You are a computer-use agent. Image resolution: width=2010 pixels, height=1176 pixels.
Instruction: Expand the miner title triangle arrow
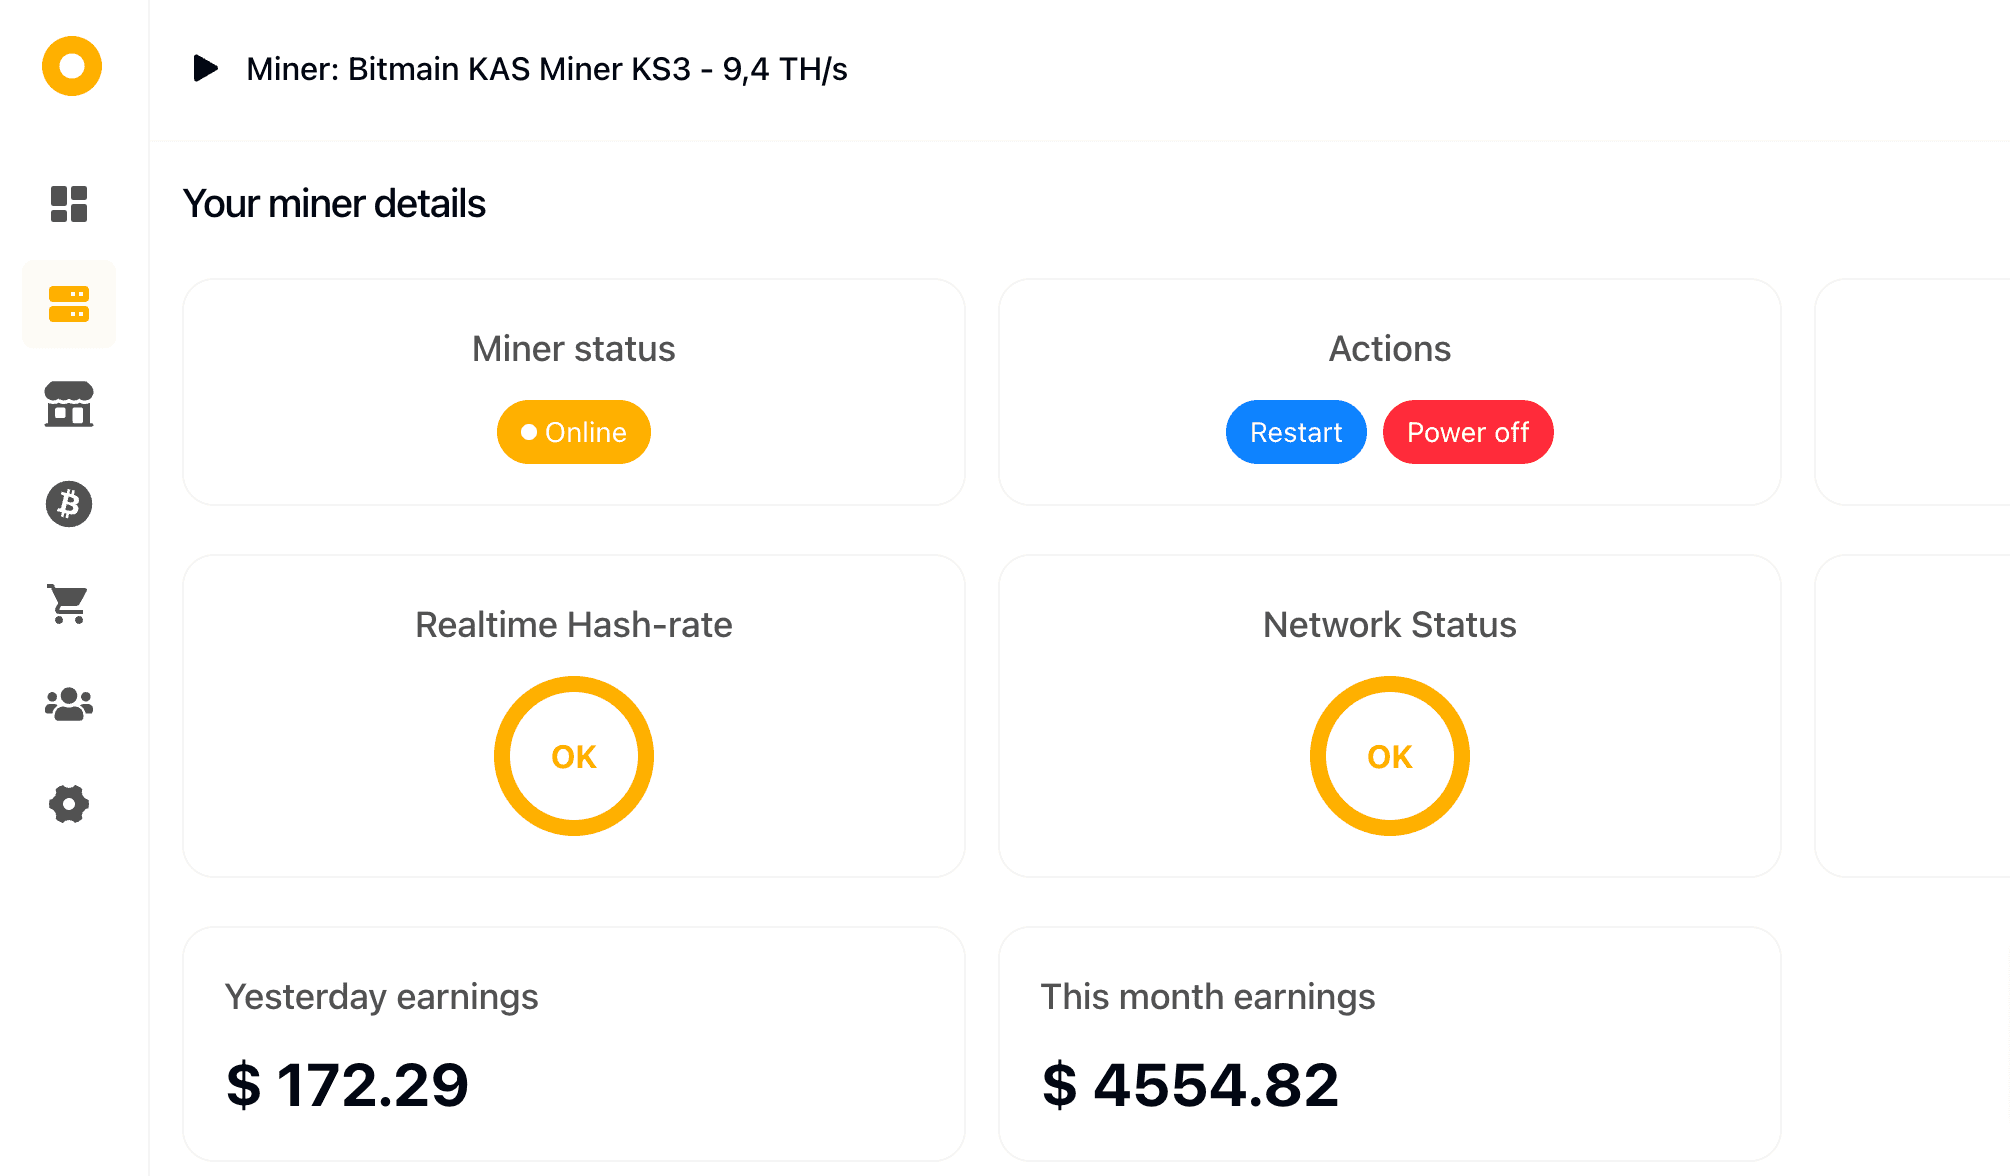pyautogui.click(x=205, y=69)
